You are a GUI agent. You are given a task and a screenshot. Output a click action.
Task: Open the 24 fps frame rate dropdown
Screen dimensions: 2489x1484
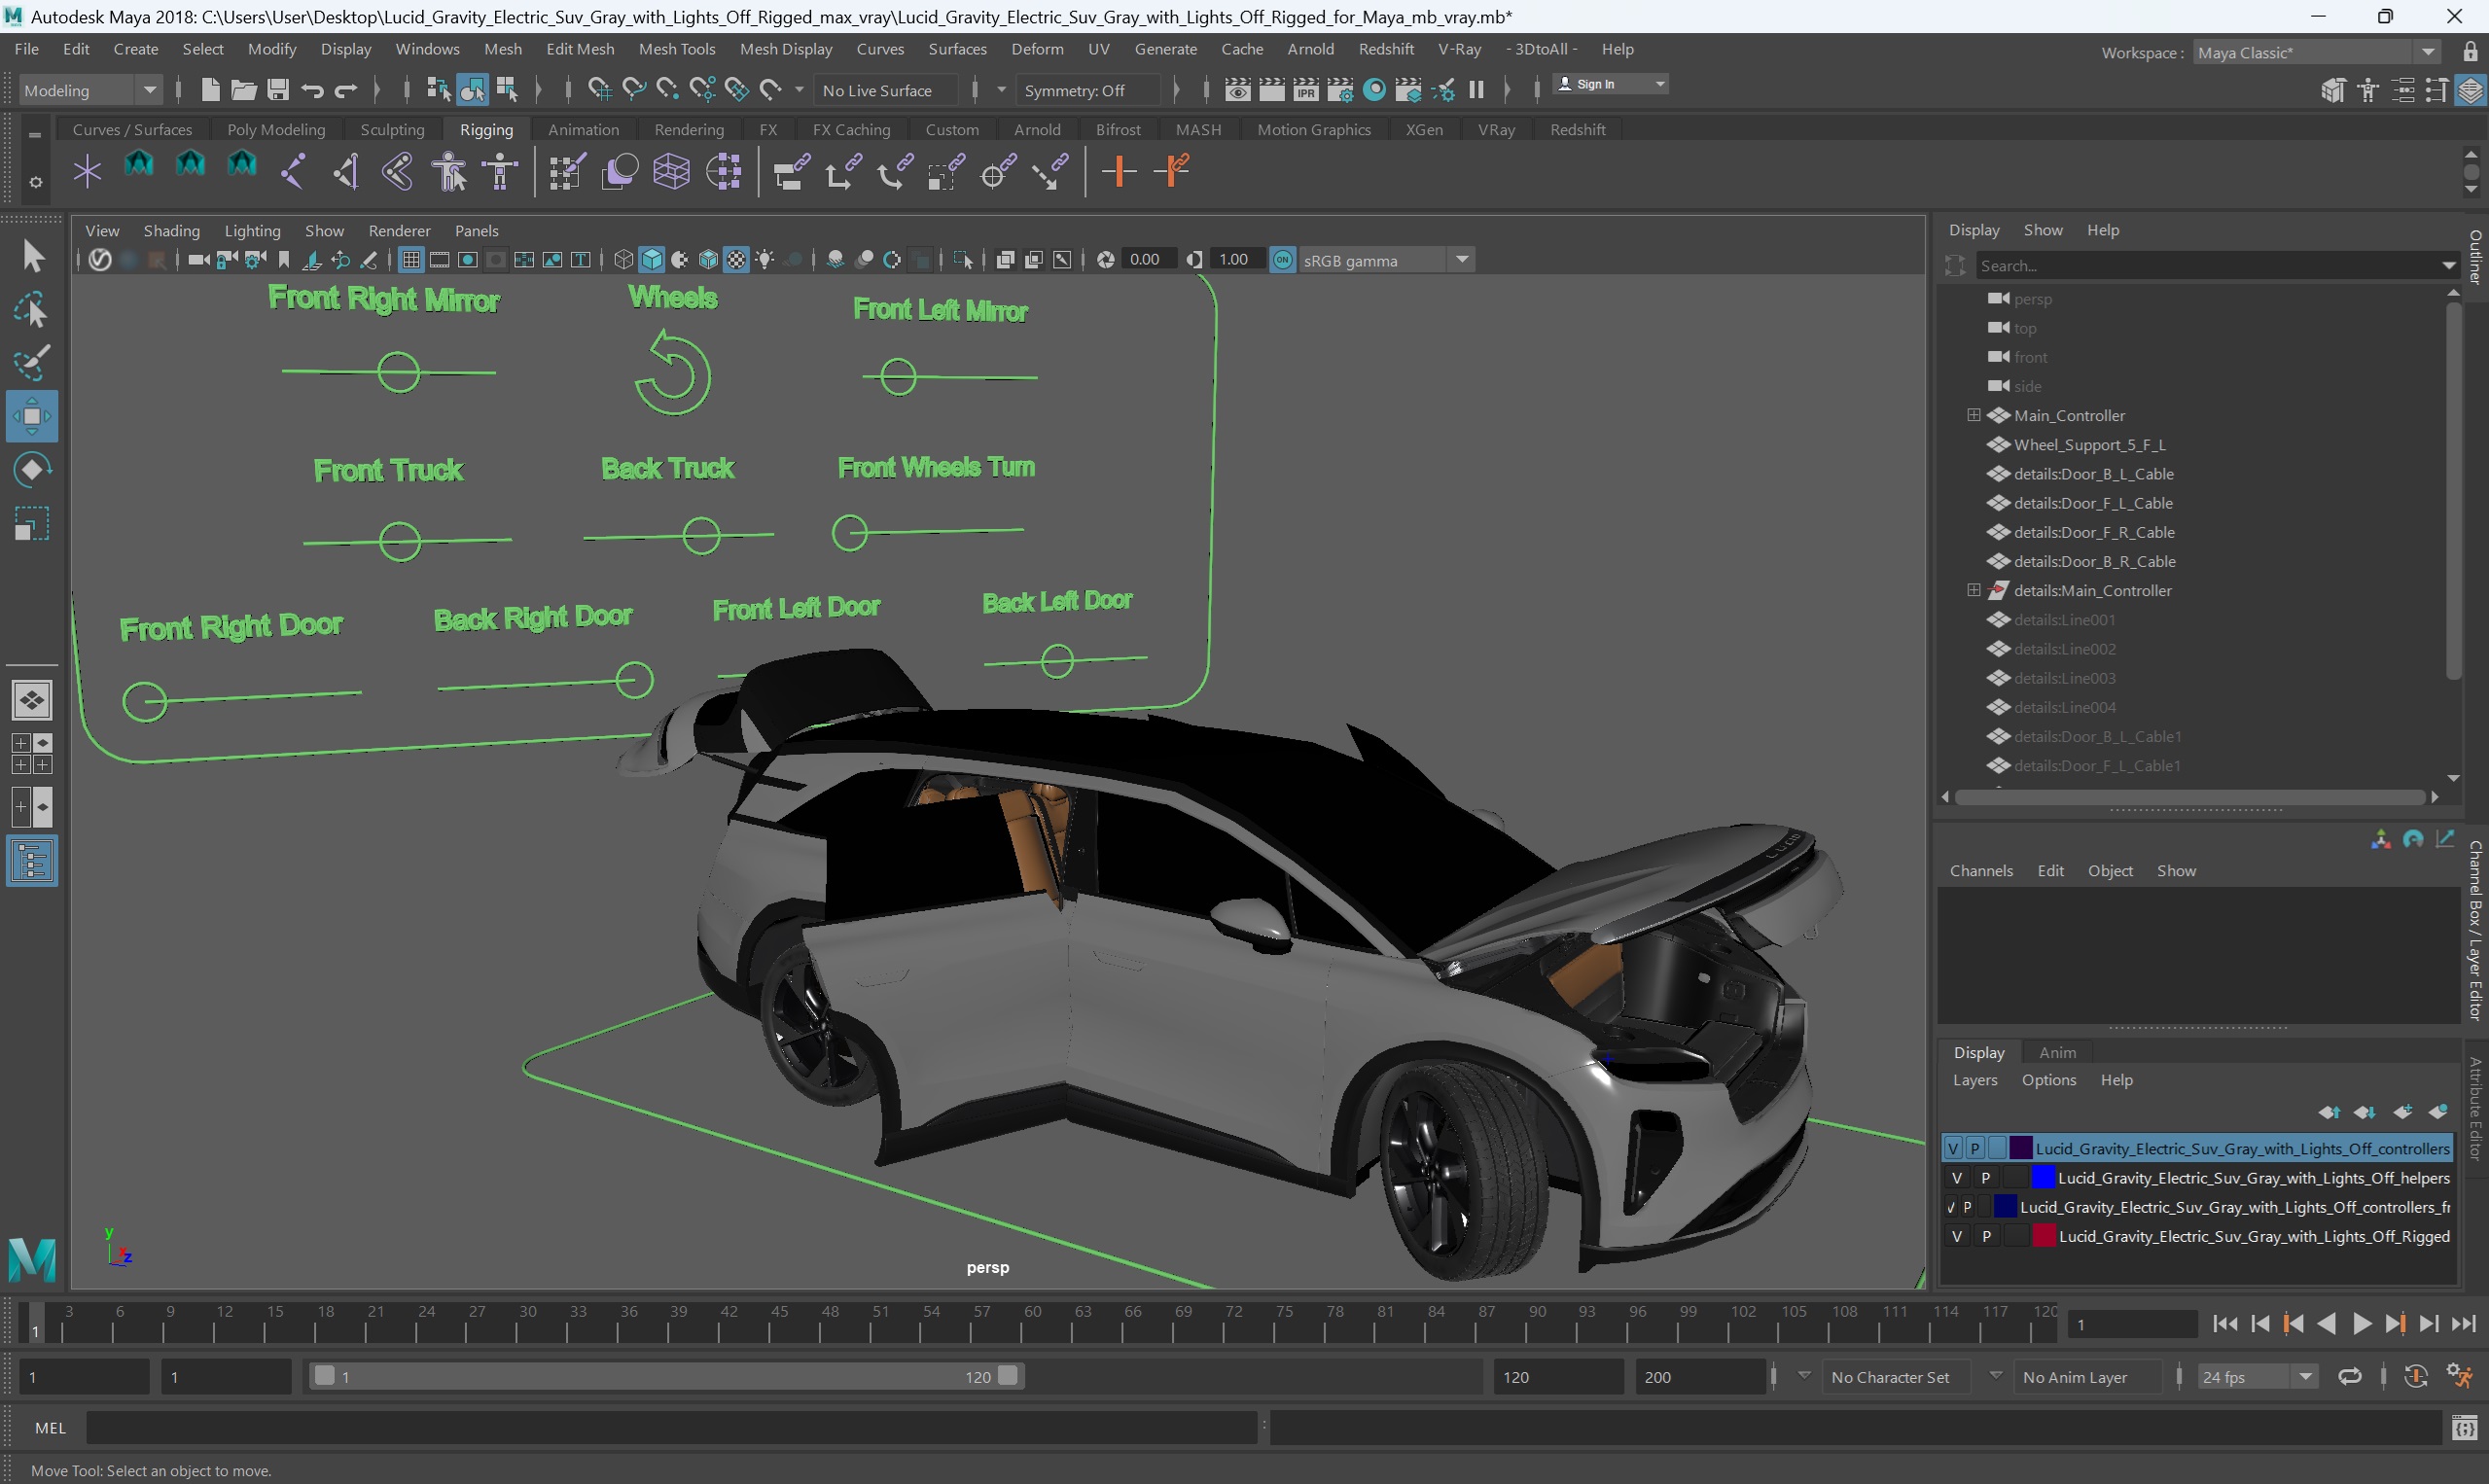(x=2257, y=1377)
